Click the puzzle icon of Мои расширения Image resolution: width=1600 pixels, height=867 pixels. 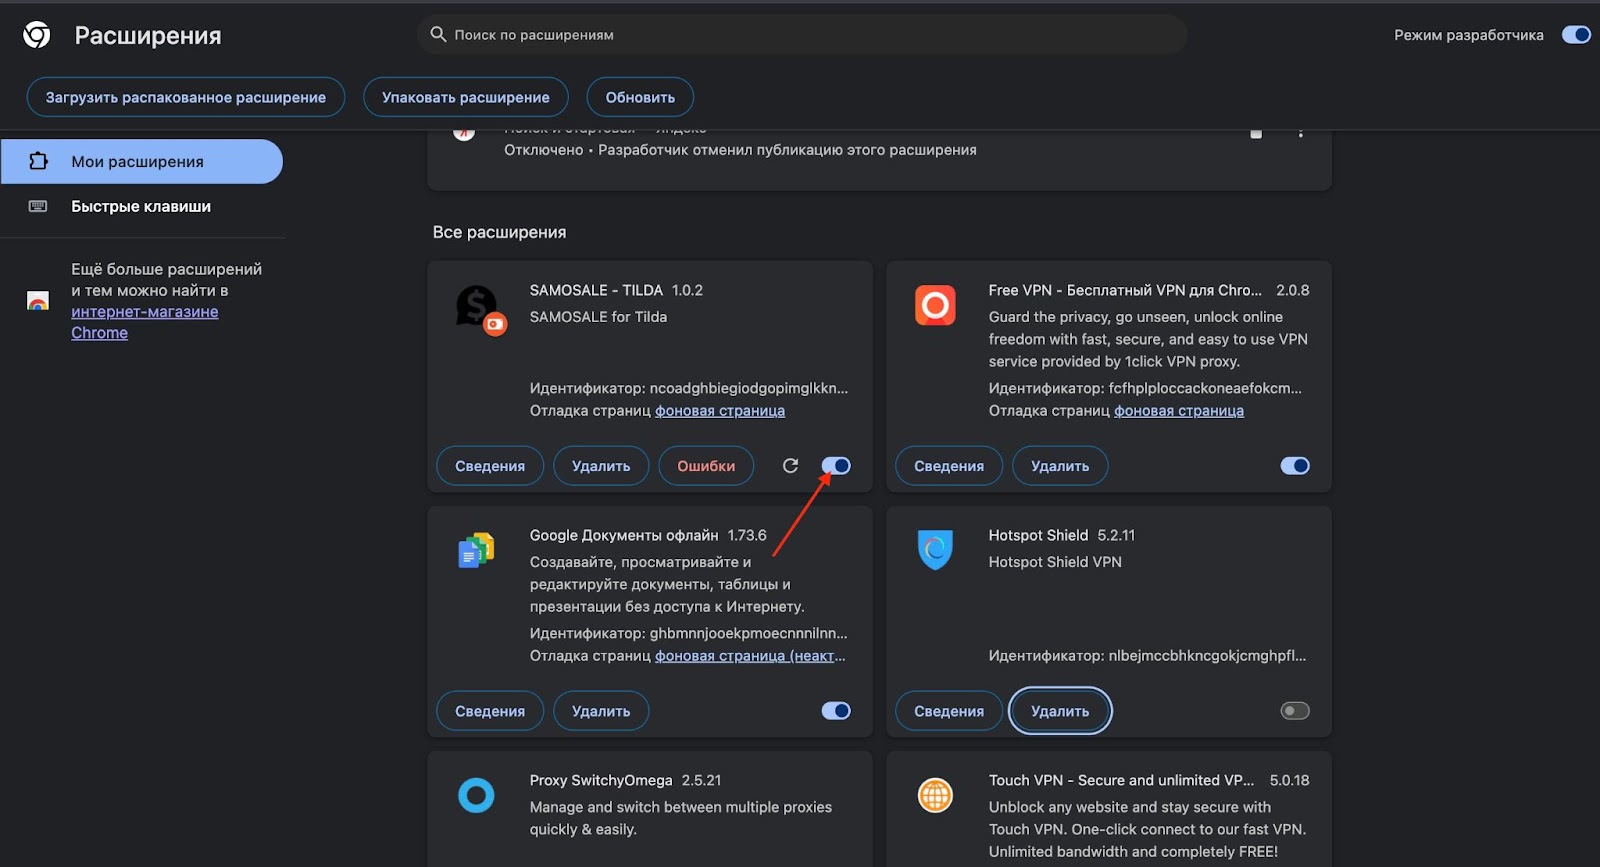click(38, 161)
